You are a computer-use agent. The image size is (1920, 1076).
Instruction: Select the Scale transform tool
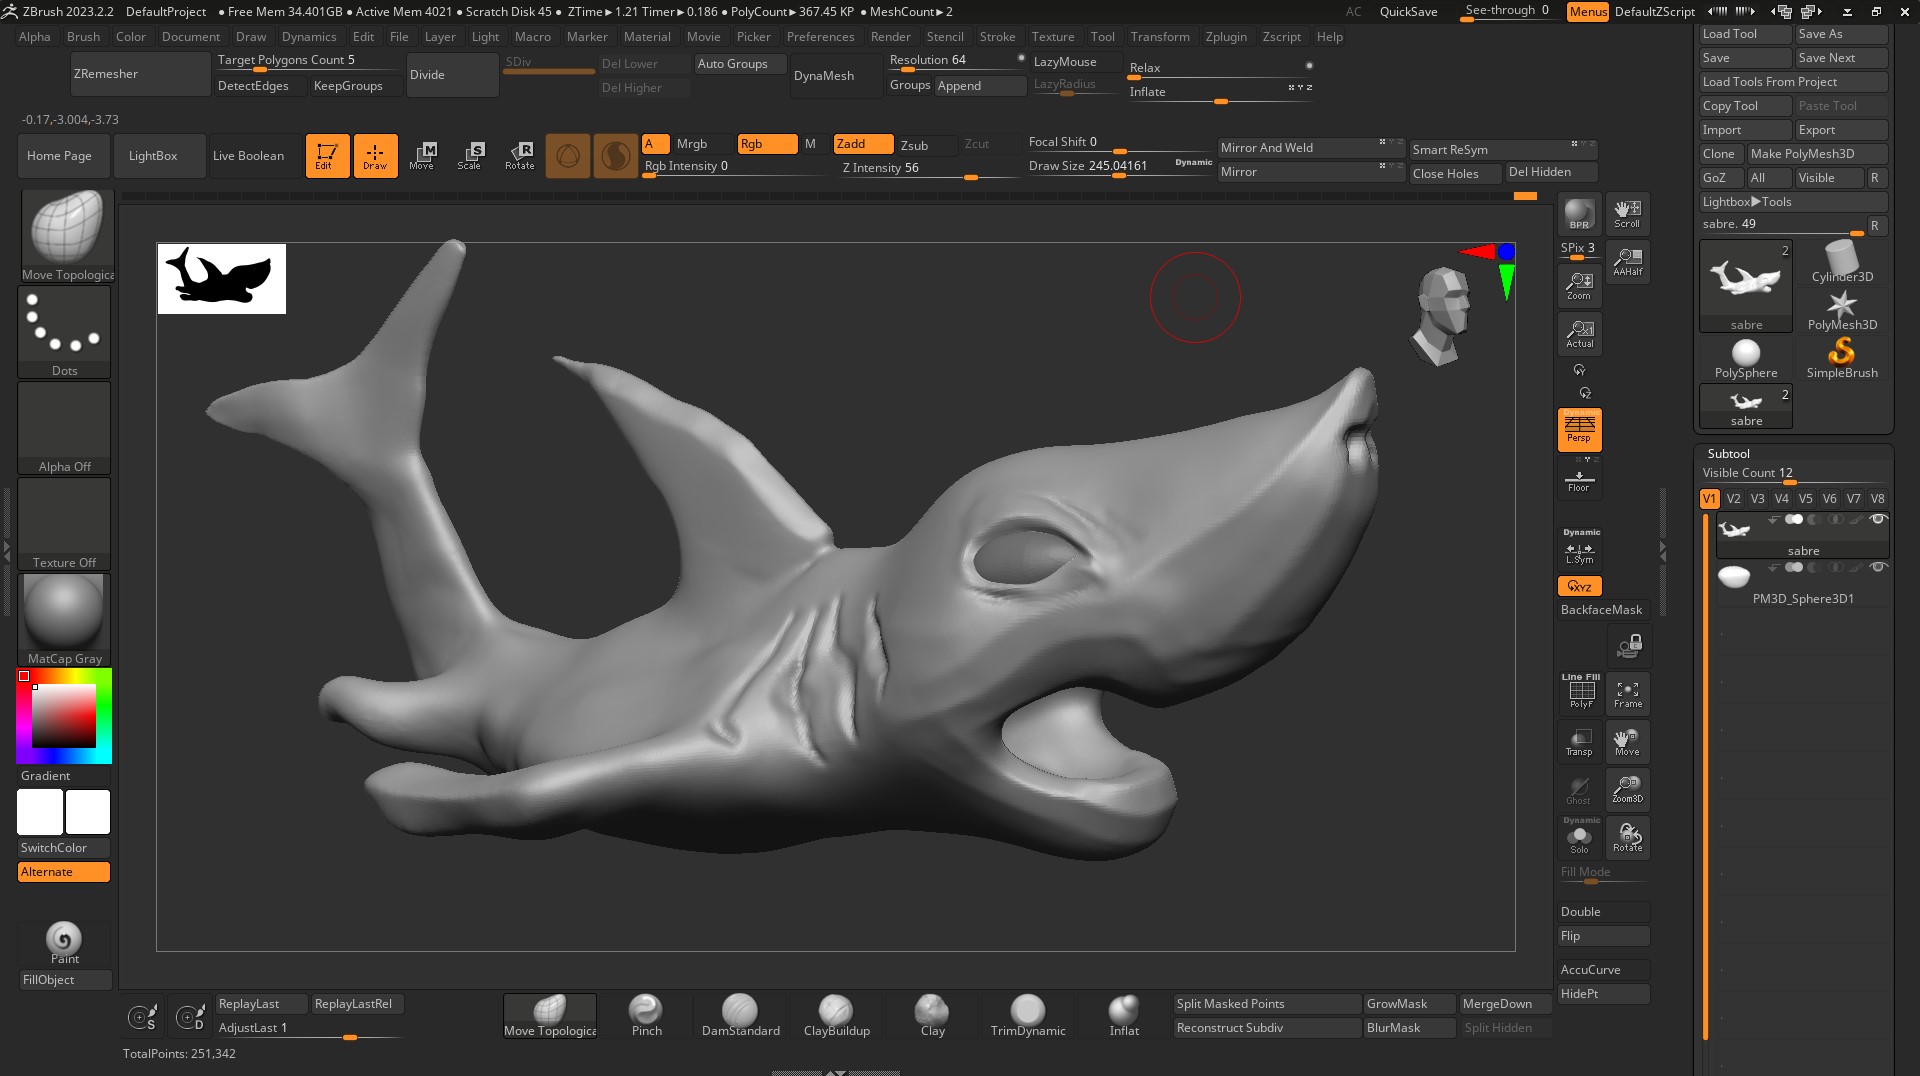pyautogui.click(x=469, y=155)
